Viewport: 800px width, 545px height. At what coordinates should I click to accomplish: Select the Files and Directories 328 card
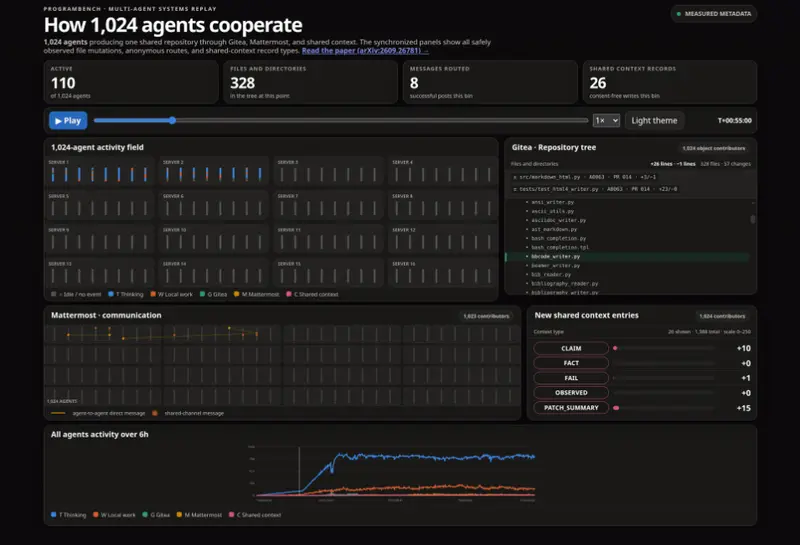(x=310, y=82)
